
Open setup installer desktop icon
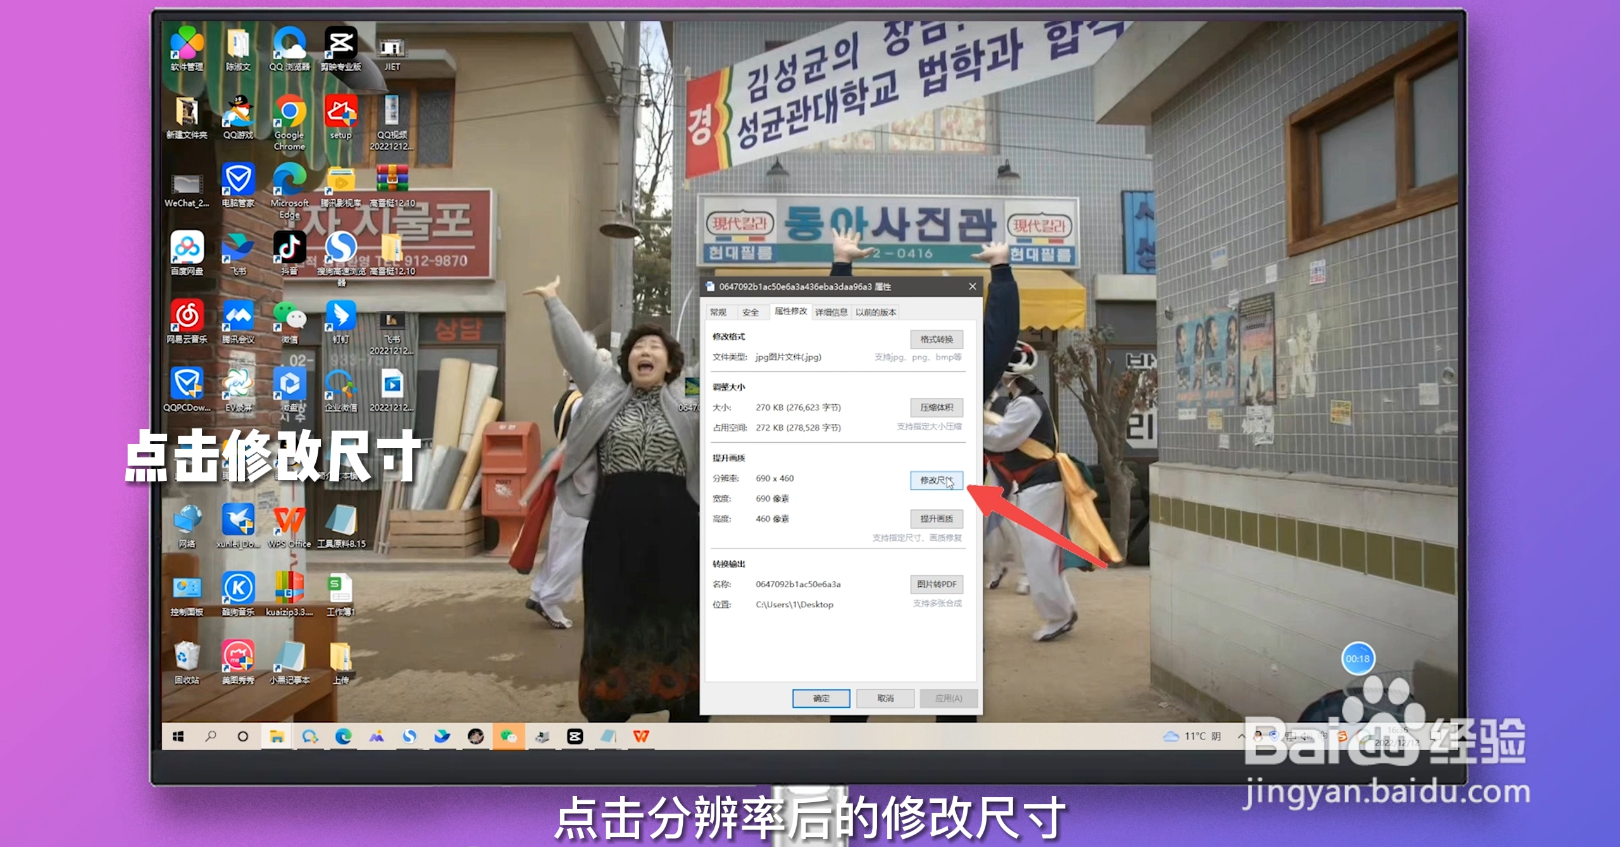coord(341,118)
